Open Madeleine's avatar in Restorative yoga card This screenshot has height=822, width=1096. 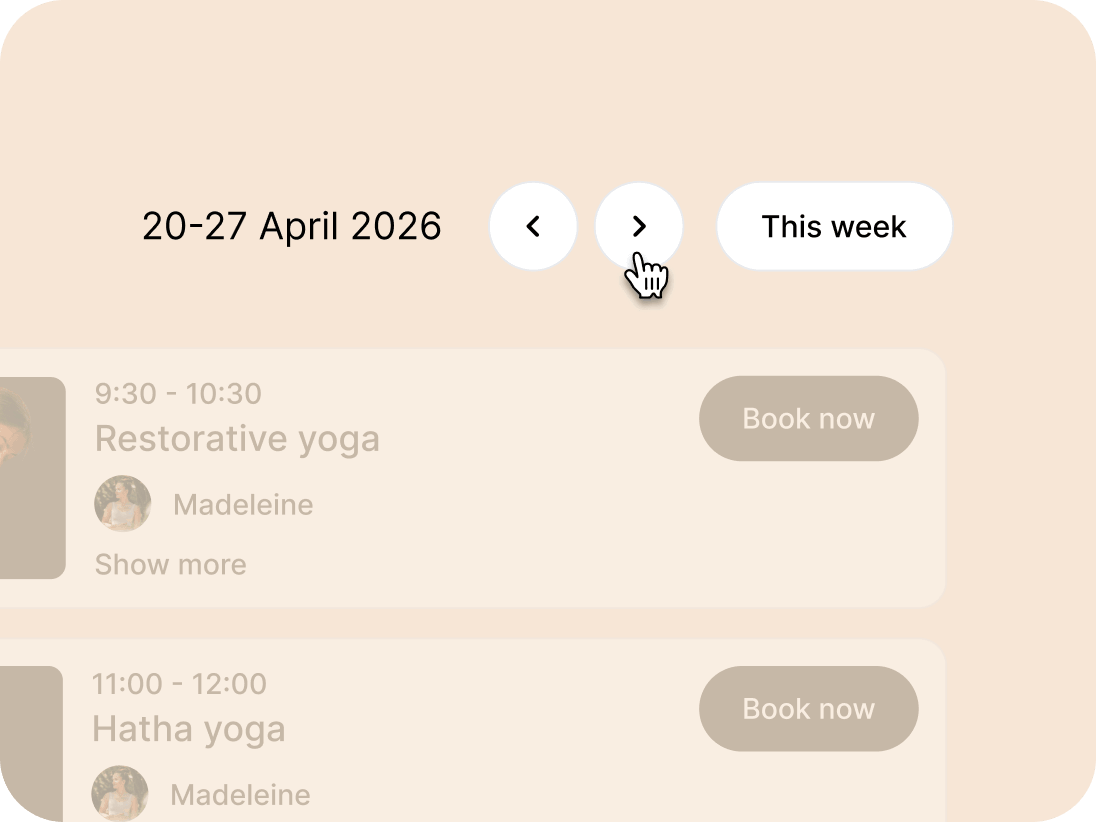(x=122, y=504)
